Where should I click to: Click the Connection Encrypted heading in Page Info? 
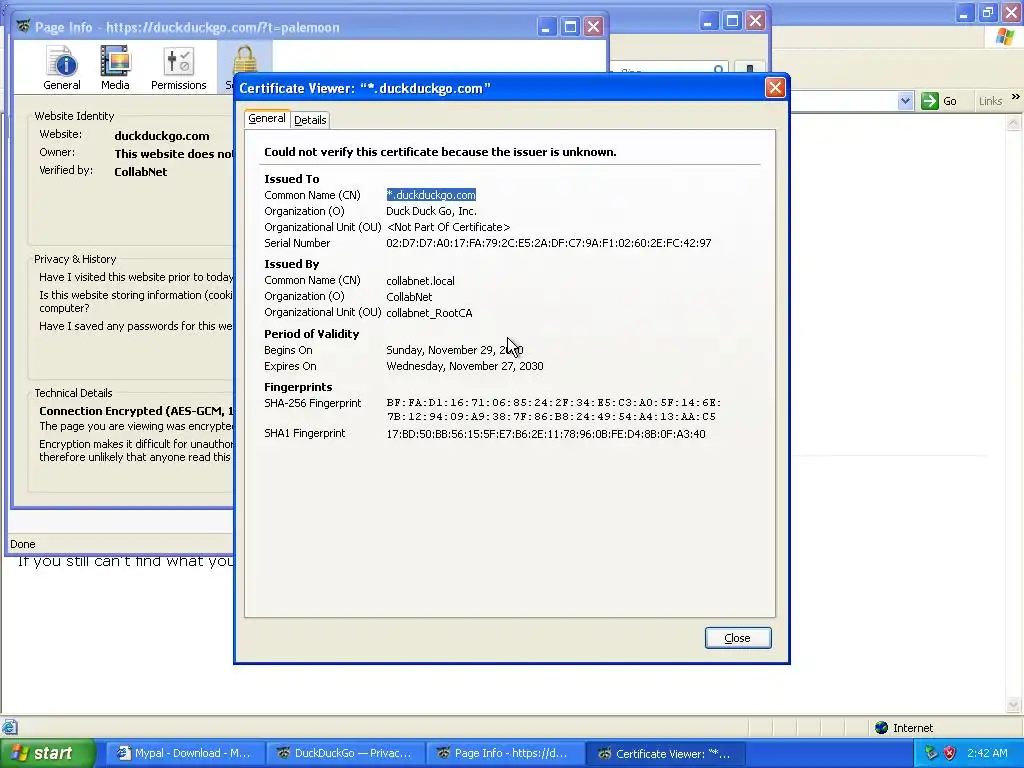coord(136,411)
